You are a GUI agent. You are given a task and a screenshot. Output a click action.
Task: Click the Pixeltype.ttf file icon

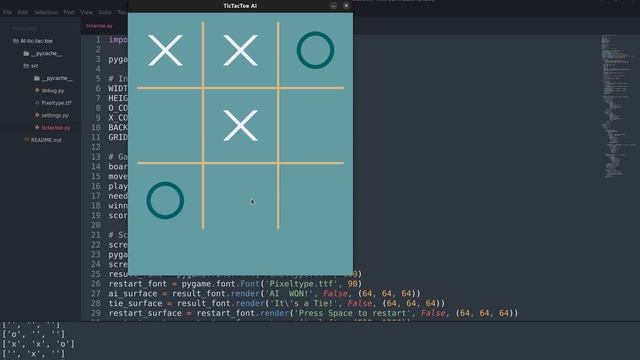[37, 103]
